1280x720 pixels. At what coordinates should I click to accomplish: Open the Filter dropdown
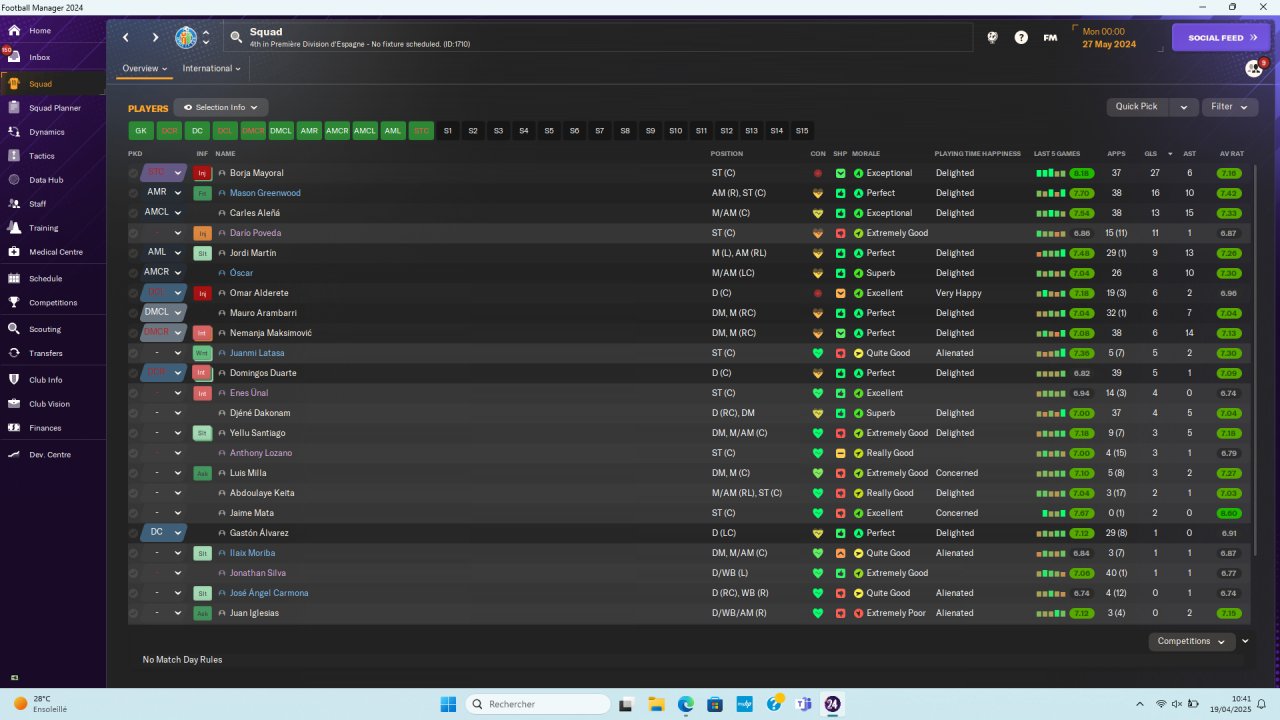(x=1229, y=107)
